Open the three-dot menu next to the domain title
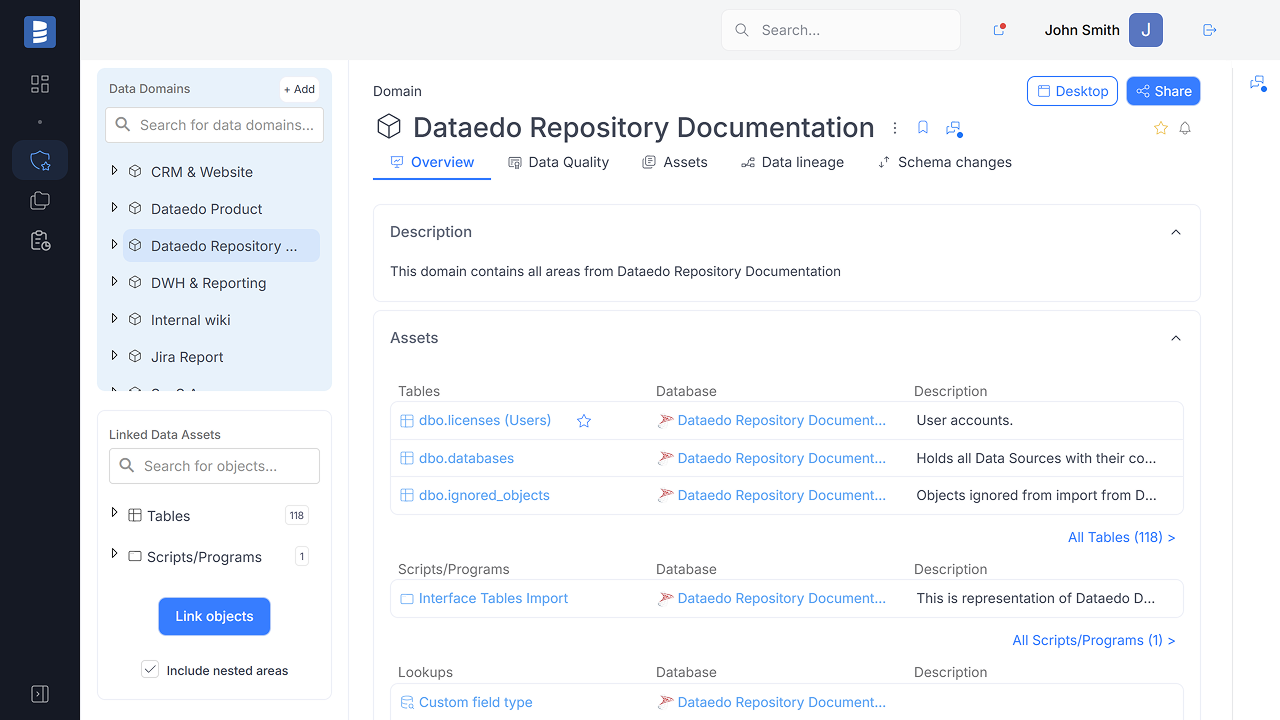This screenshot has height=720, width=1280. click(894, 127)
